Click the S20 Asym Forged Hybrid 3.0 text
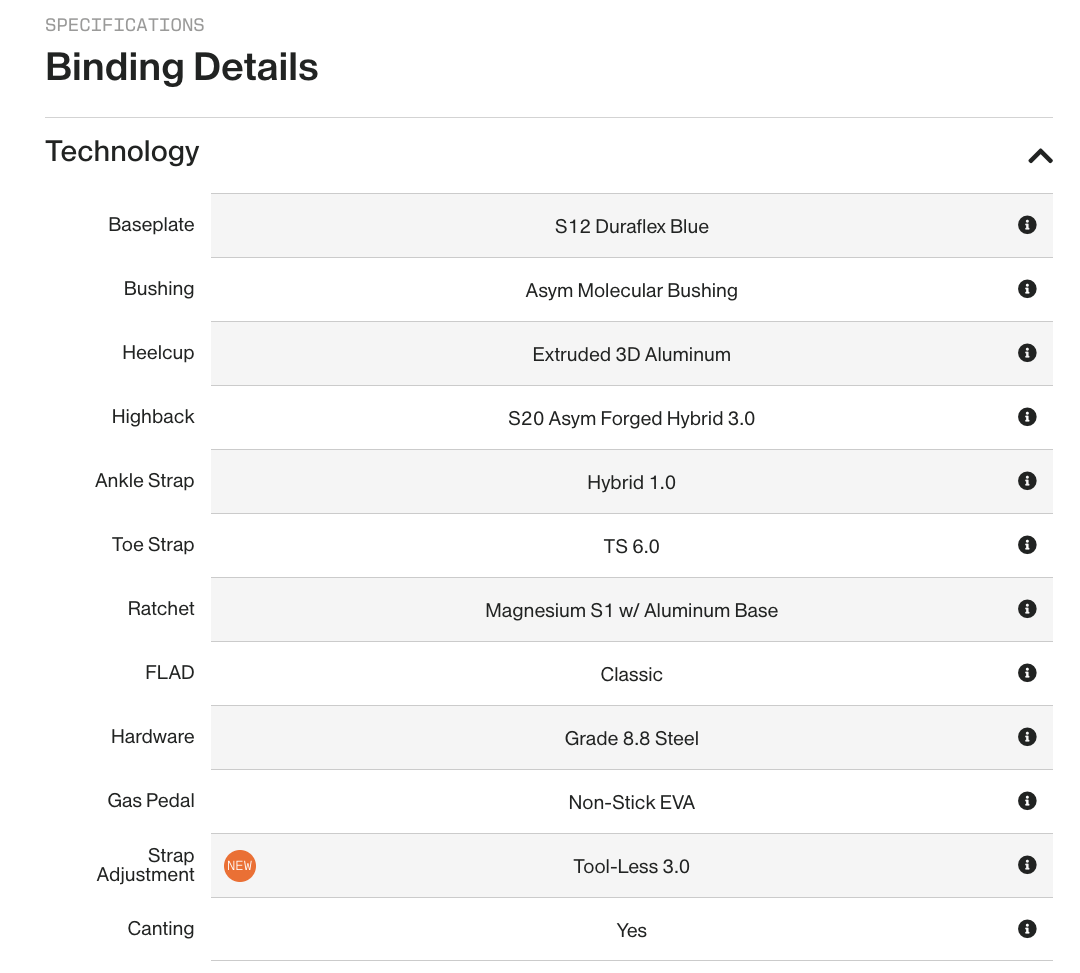 (631, 419)
